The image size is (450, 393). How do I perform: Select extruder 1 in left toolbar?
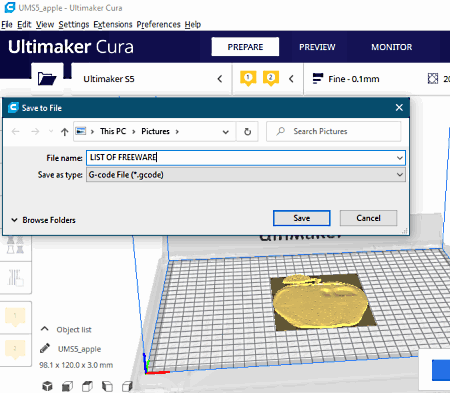(15, 316)
